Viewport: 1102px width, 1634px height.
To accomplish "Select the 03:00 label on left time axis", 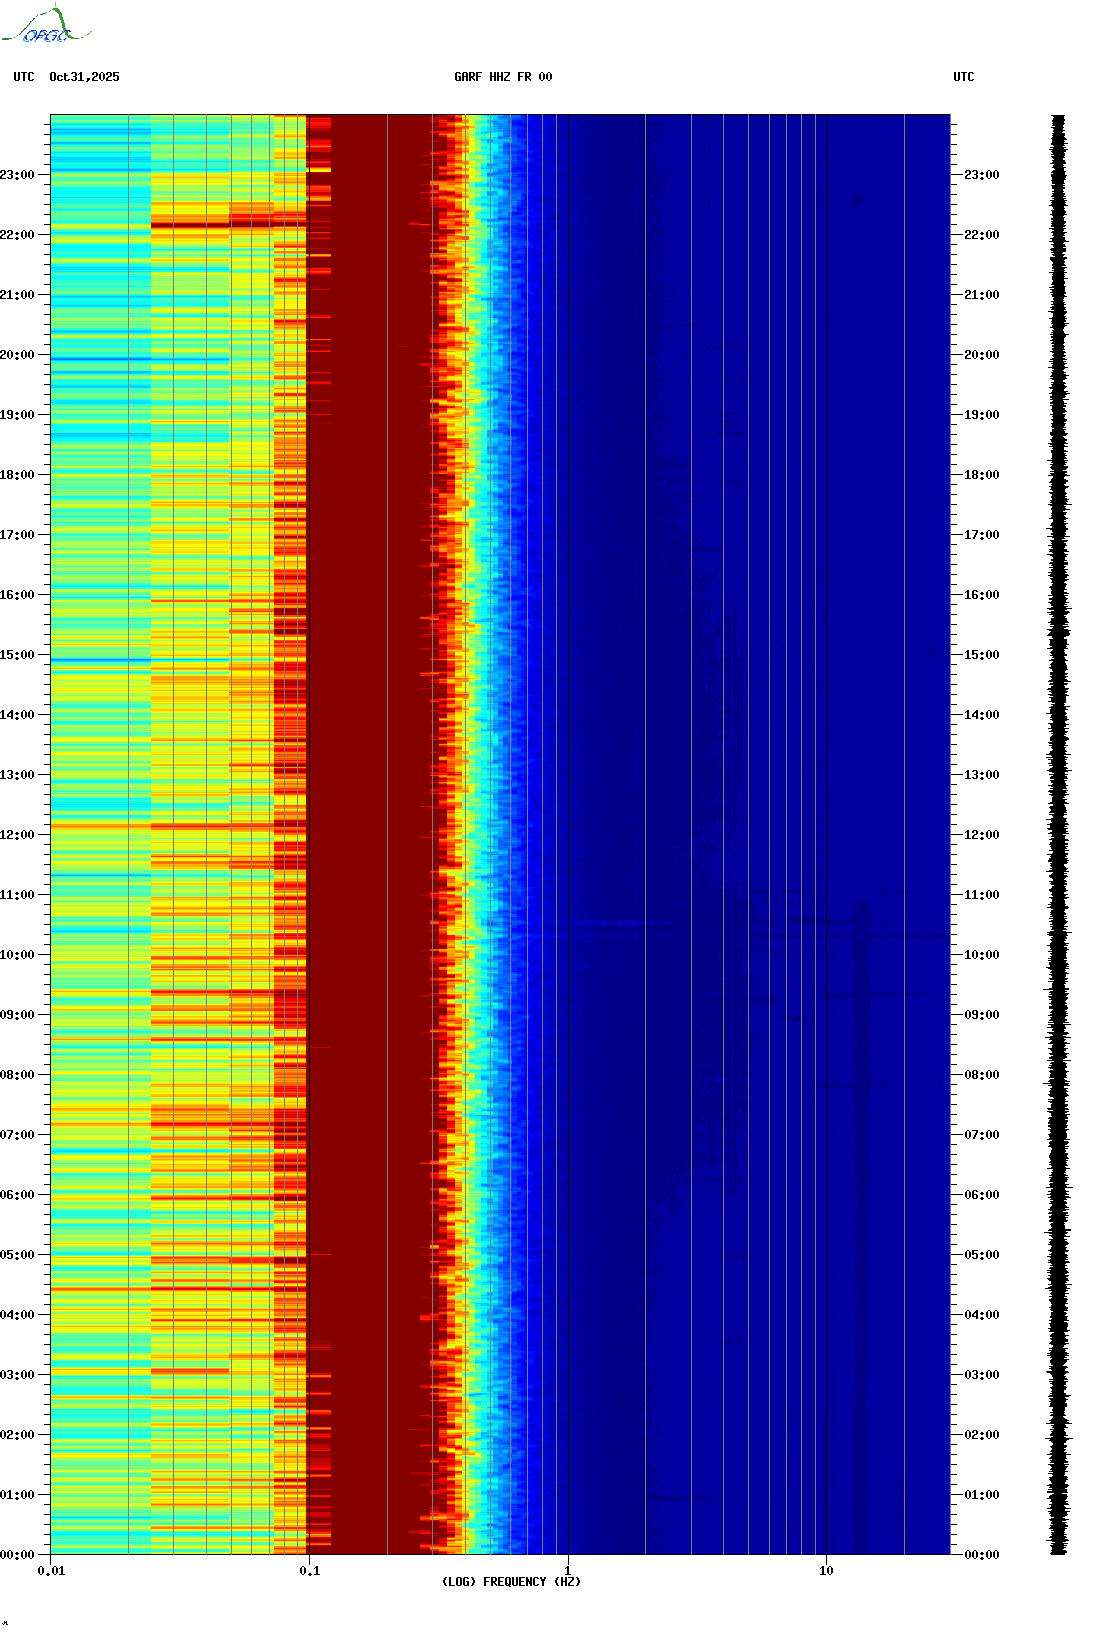I will pos(18,1375).
